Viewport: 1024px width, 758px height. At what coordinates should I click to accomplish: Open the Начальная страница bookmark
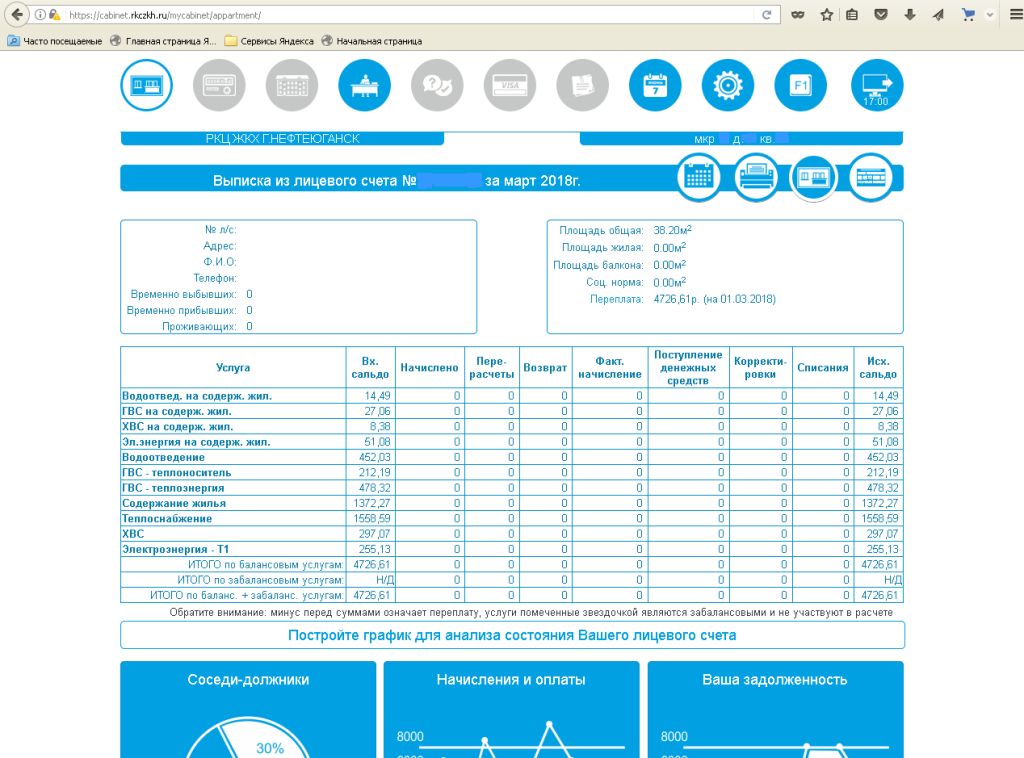pos(372,41)
